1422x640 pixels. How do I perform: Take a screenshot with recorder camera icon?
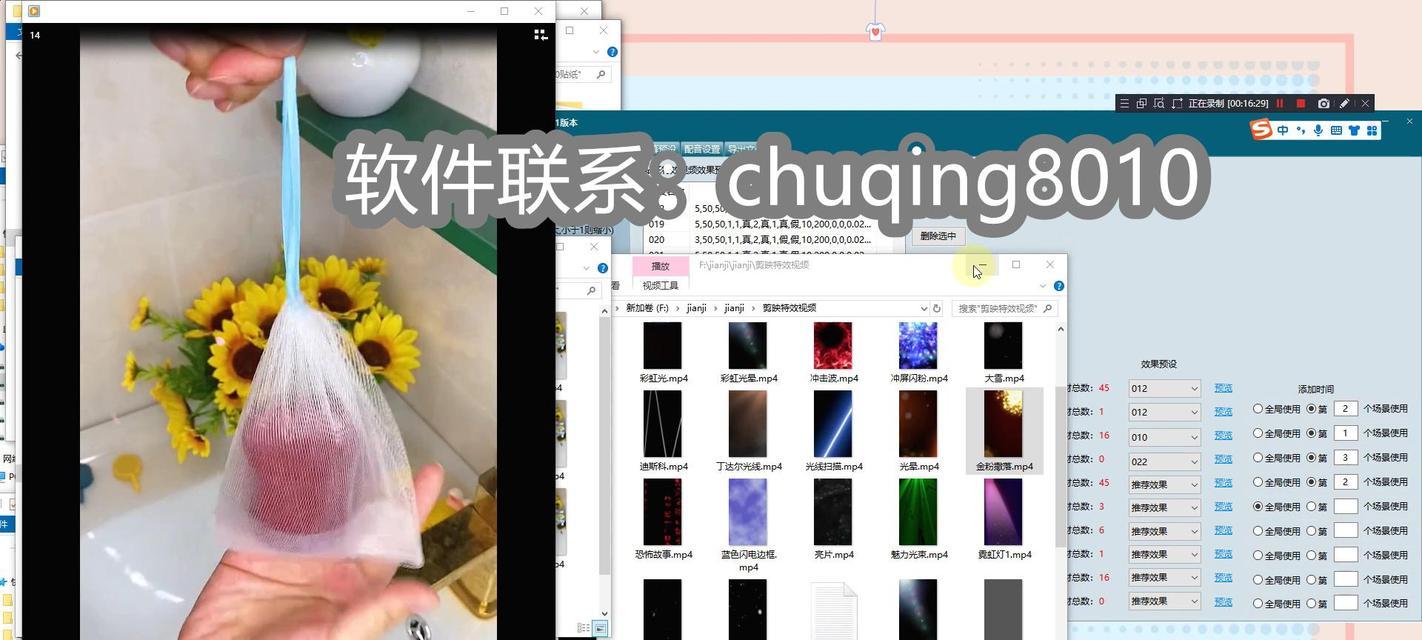click(1323, 103)
